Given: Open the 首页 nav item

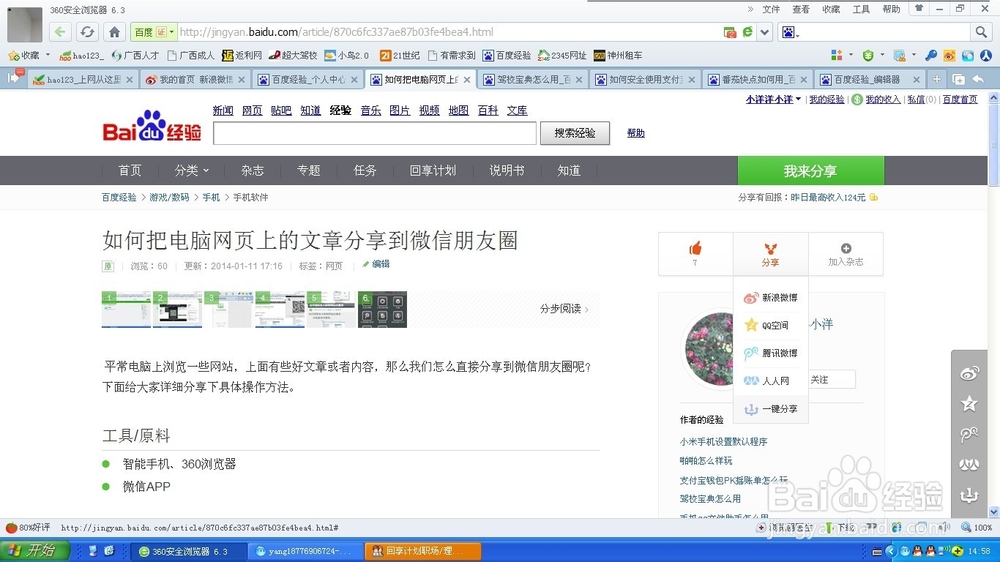Looking at the screenshot, I should pyautogui.click(x=130, y=170).
